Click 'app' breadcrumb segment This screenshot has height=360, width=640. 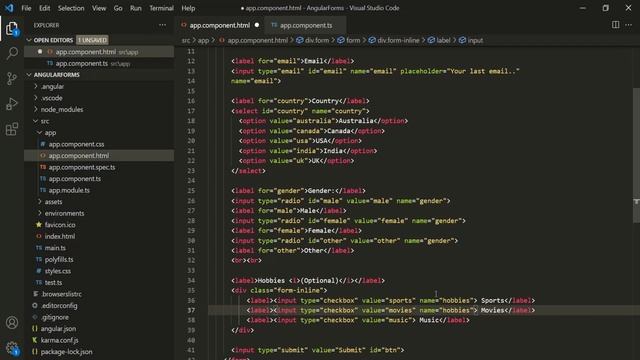pyautogui.click(x=203, y=40)
